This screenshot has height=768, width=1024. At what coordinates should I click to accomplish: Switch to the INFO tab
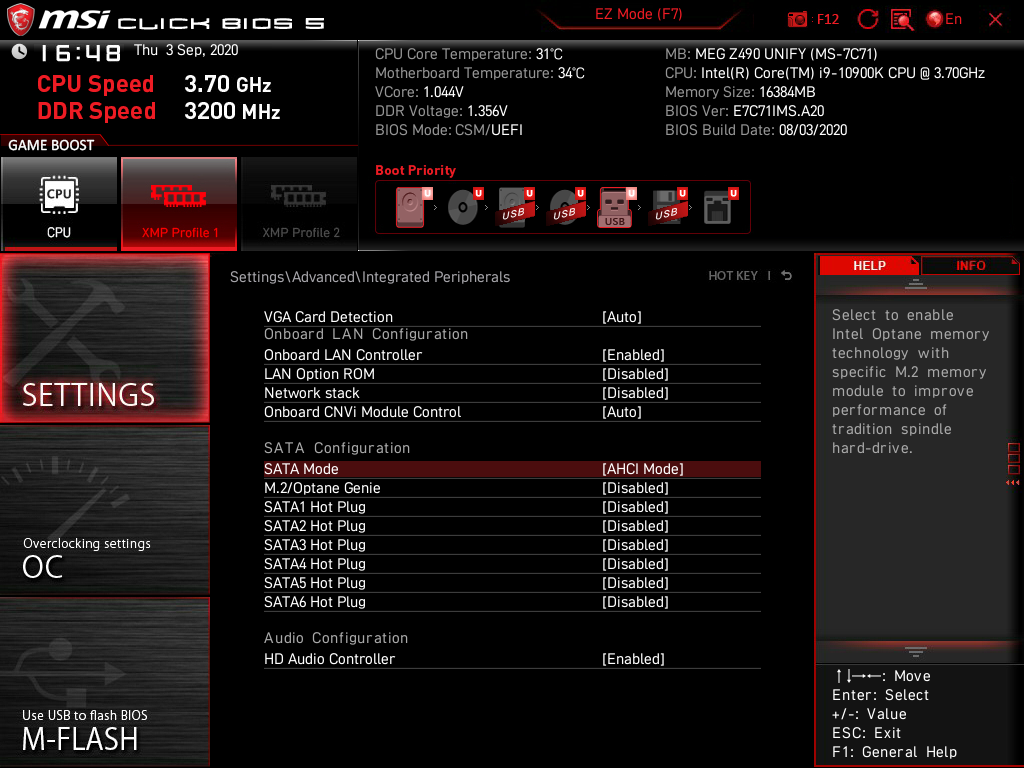(x=970, y=266)
